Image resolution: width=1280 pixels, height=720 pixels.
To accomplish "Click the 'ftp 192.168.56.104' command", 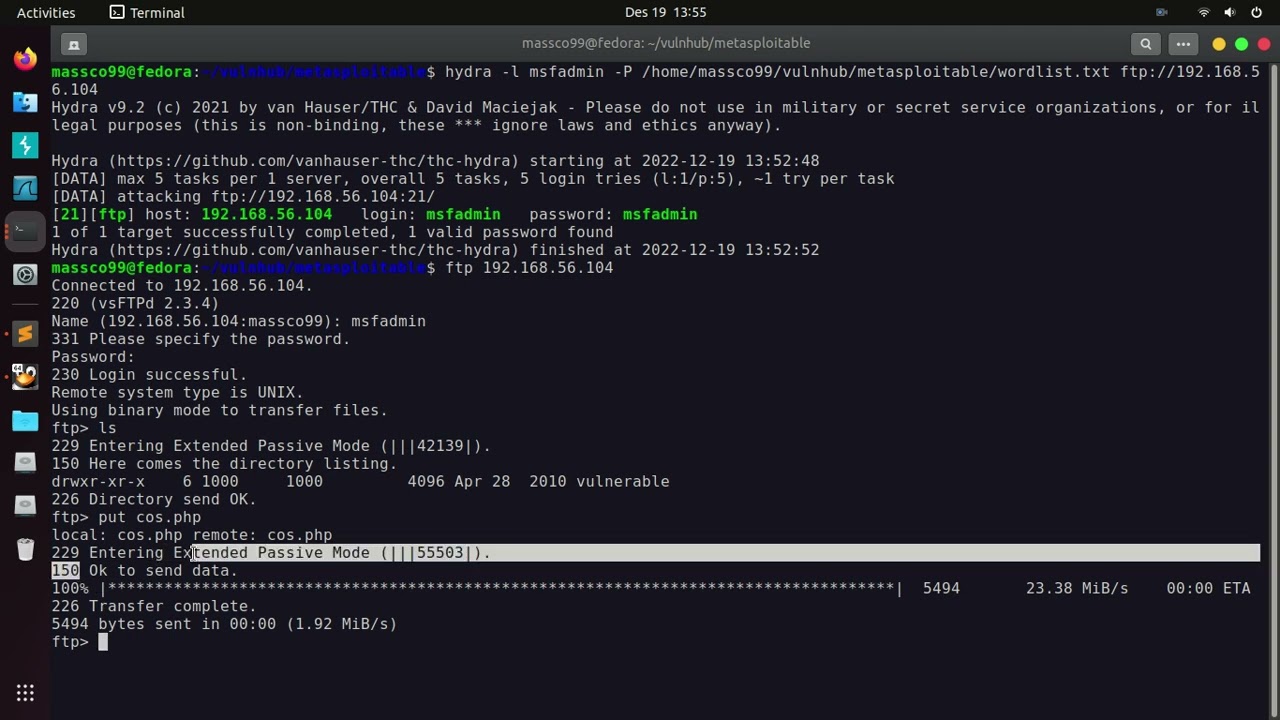I will 529,268.
